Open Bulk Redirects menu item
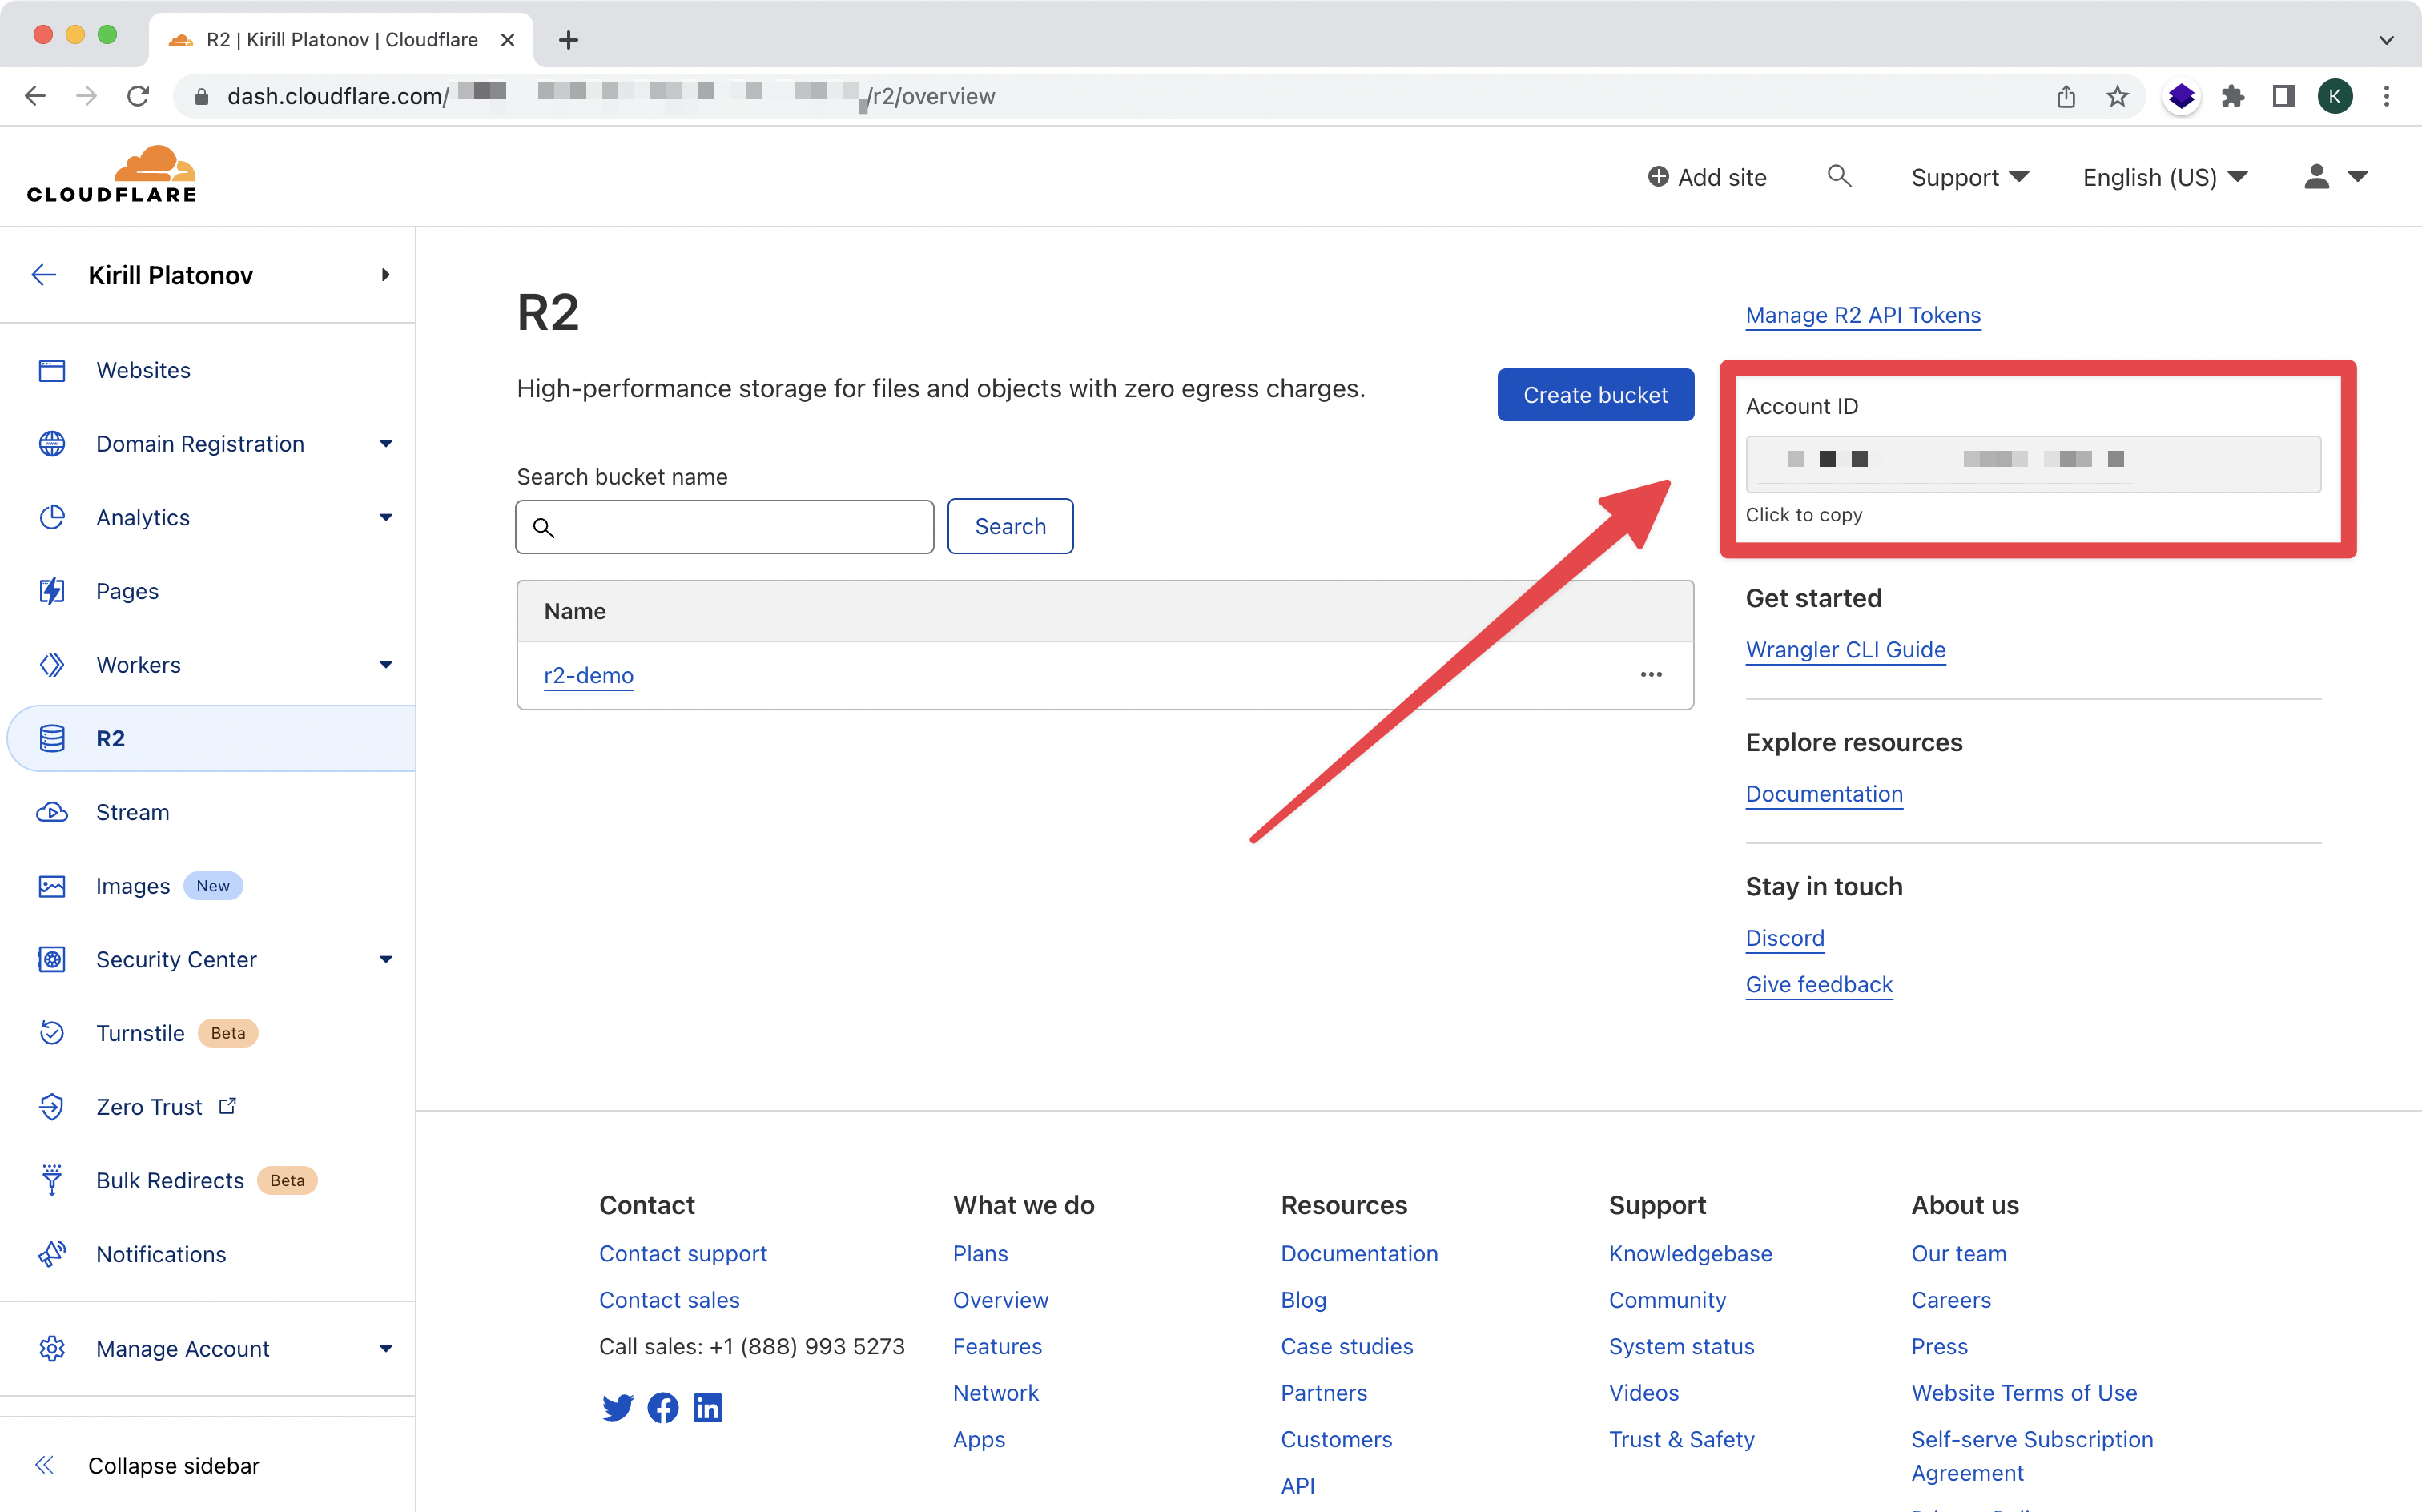This screenshot has width=2422, height=1512. click(x=170, y=1180)
